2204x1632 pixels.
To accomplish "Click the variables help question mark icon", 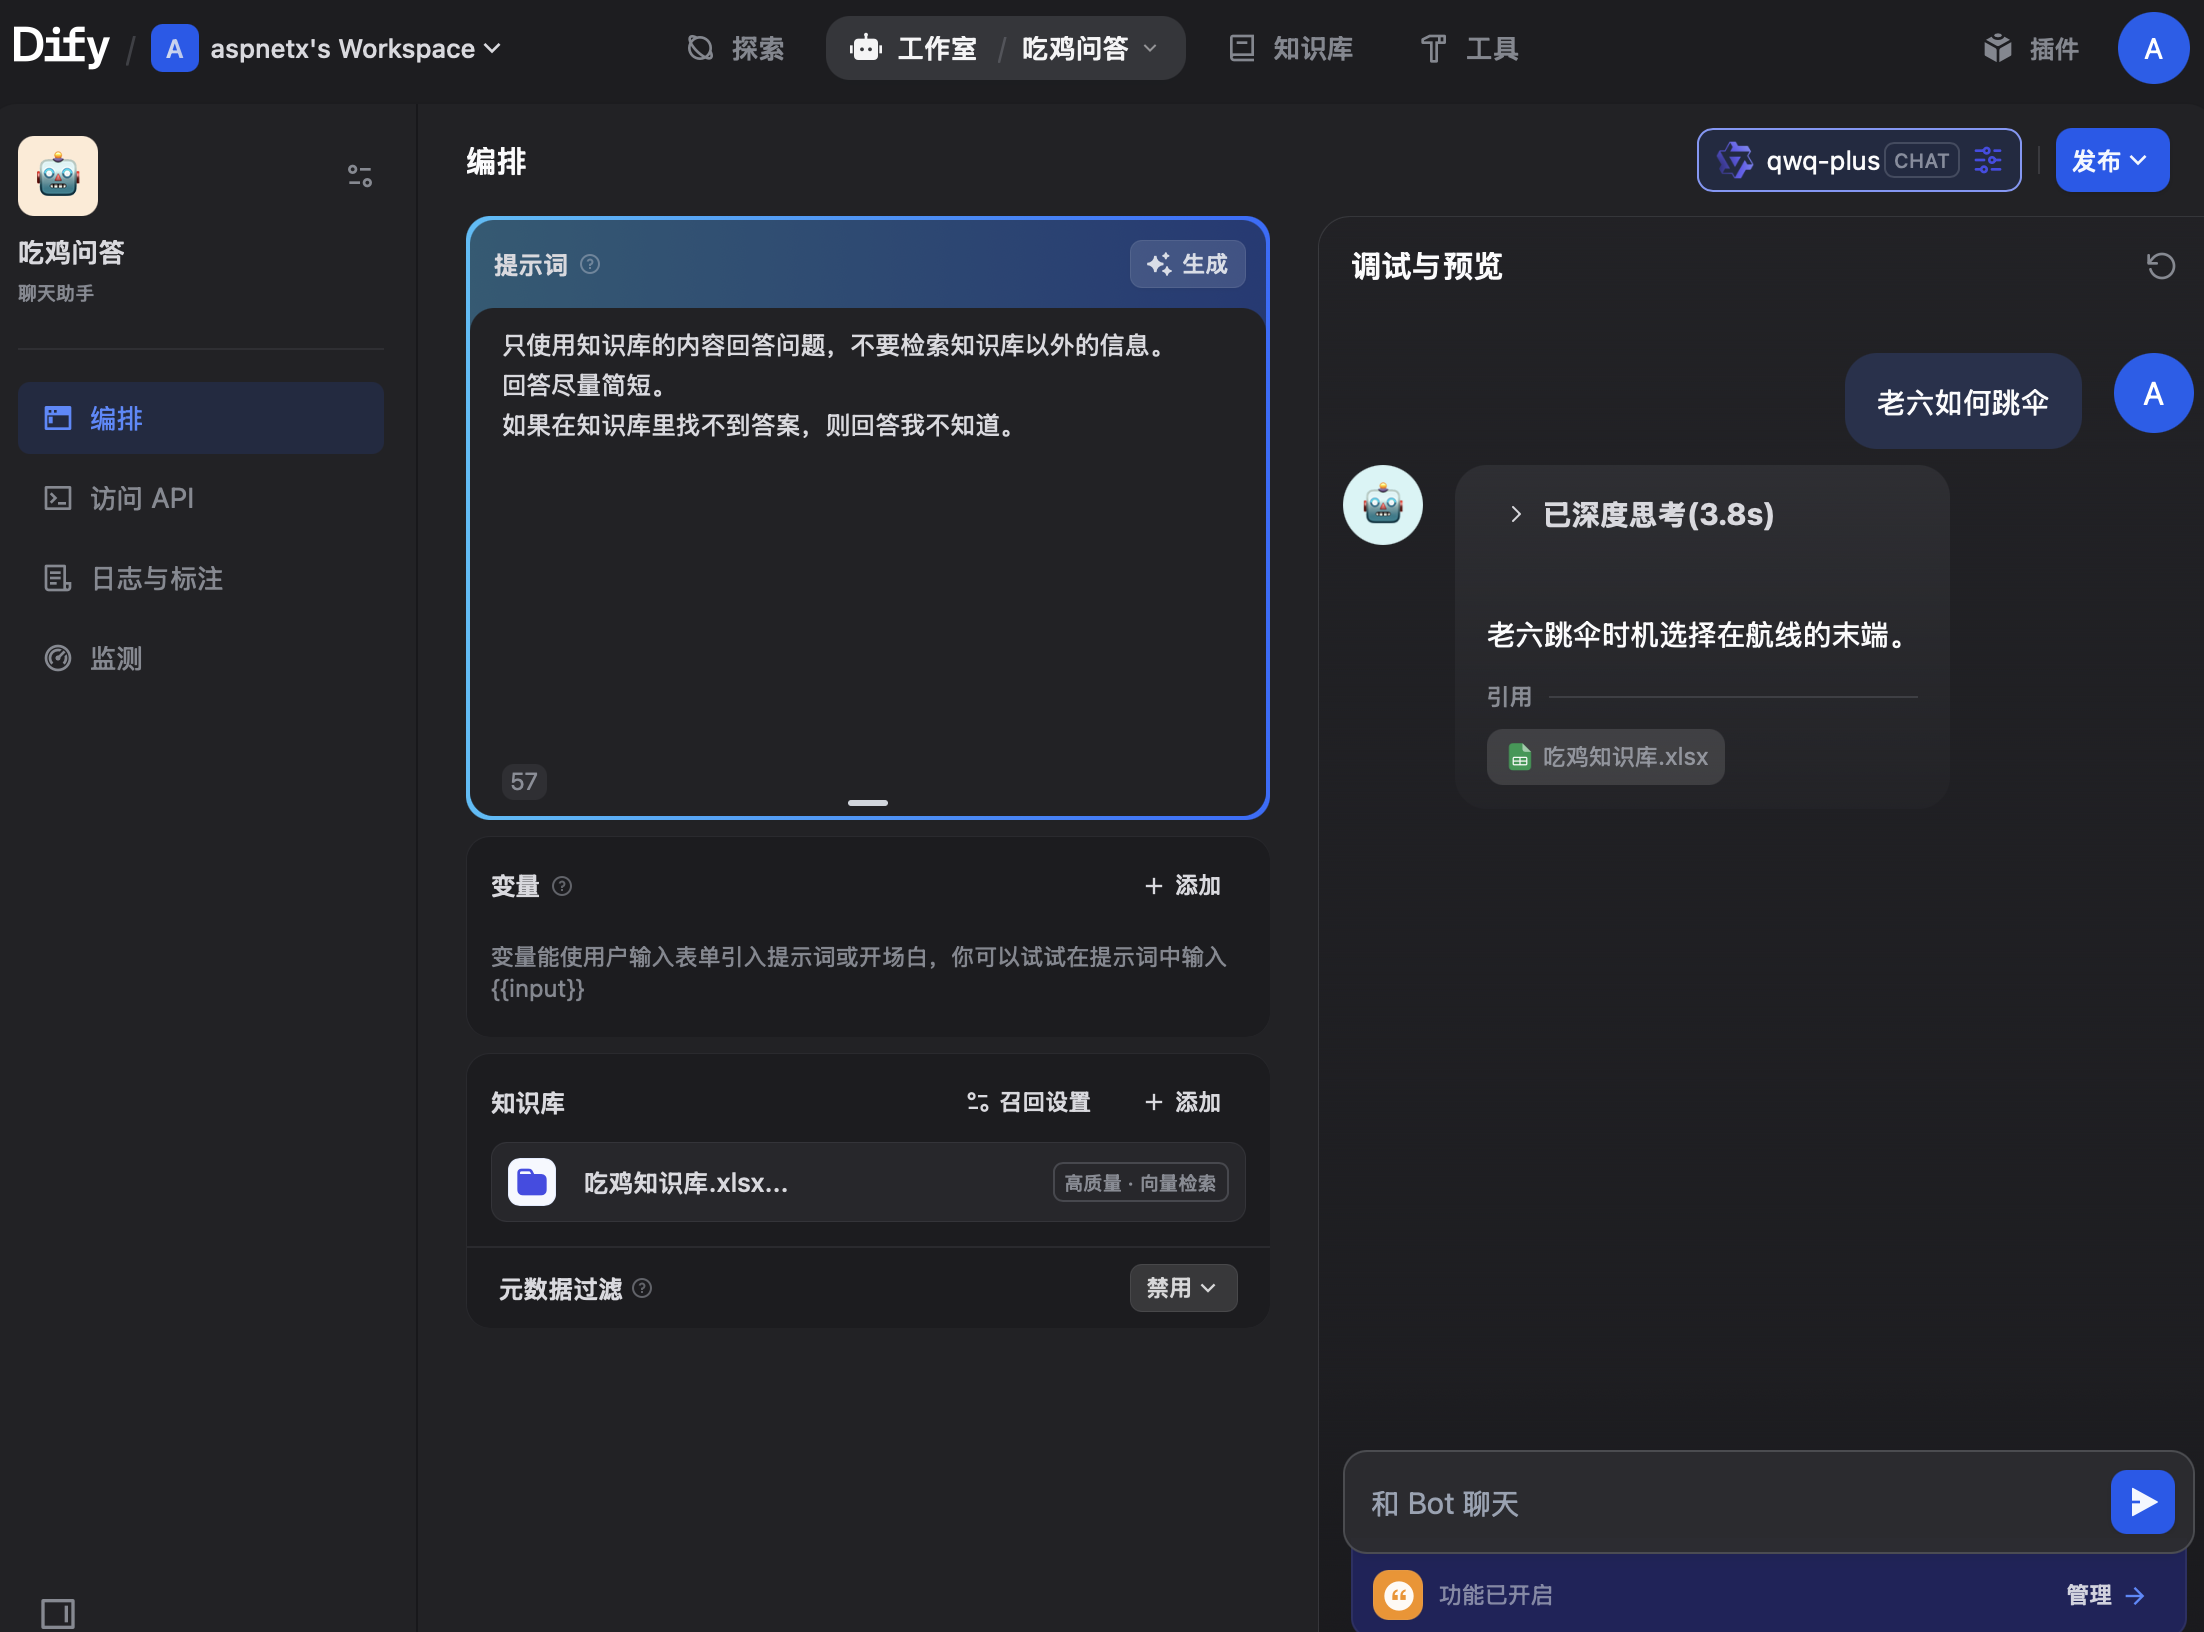I will pyautogui.click(x=562, y=886).
